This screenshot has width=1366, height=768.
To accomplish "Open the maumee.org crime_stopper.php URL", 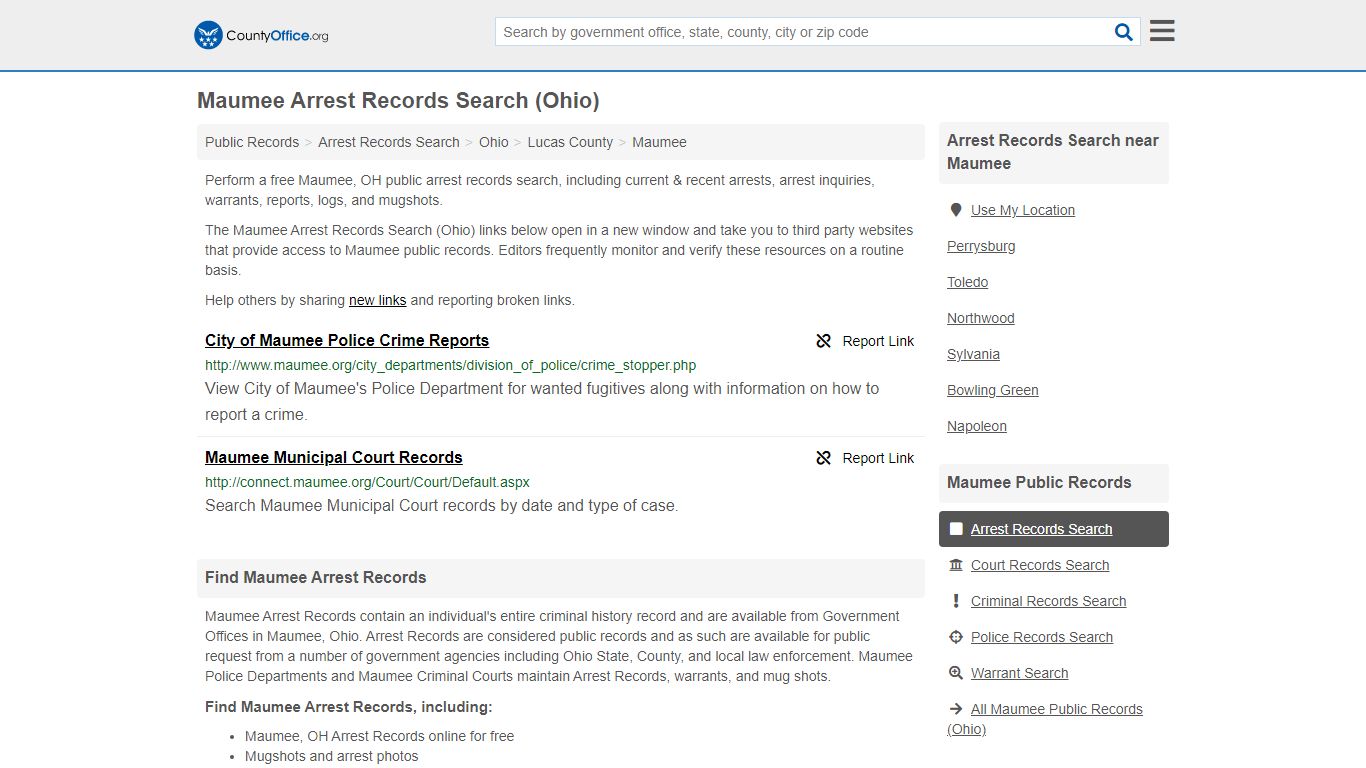I will 451,365.
